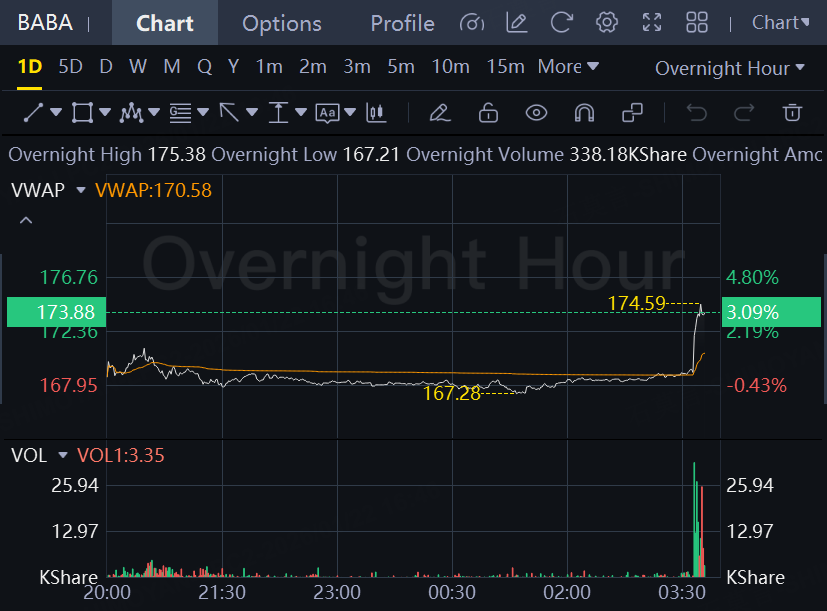Click the 173.88 current price label
This screenshot has height=611, width=827.
click(65, 312)
